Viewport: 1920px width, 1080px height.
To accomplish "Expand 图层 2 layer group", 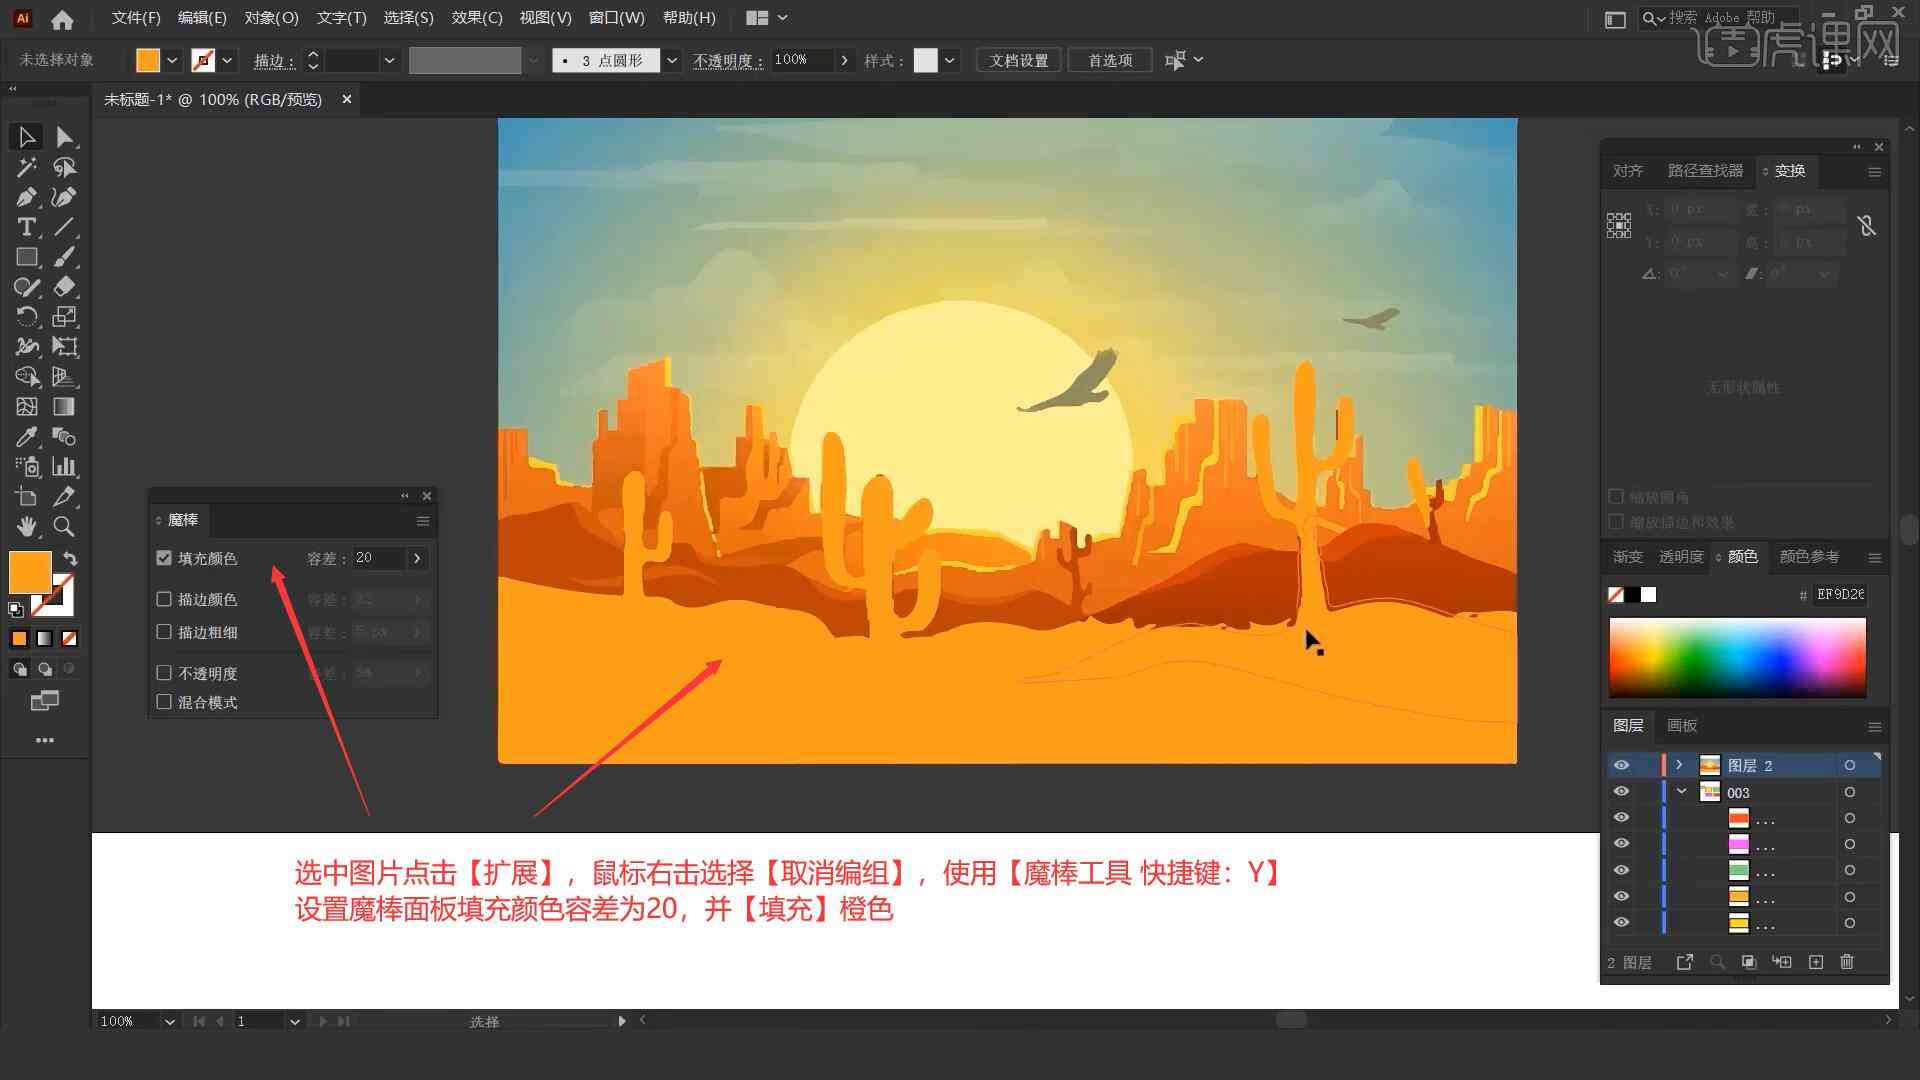I will [1677, 765].
